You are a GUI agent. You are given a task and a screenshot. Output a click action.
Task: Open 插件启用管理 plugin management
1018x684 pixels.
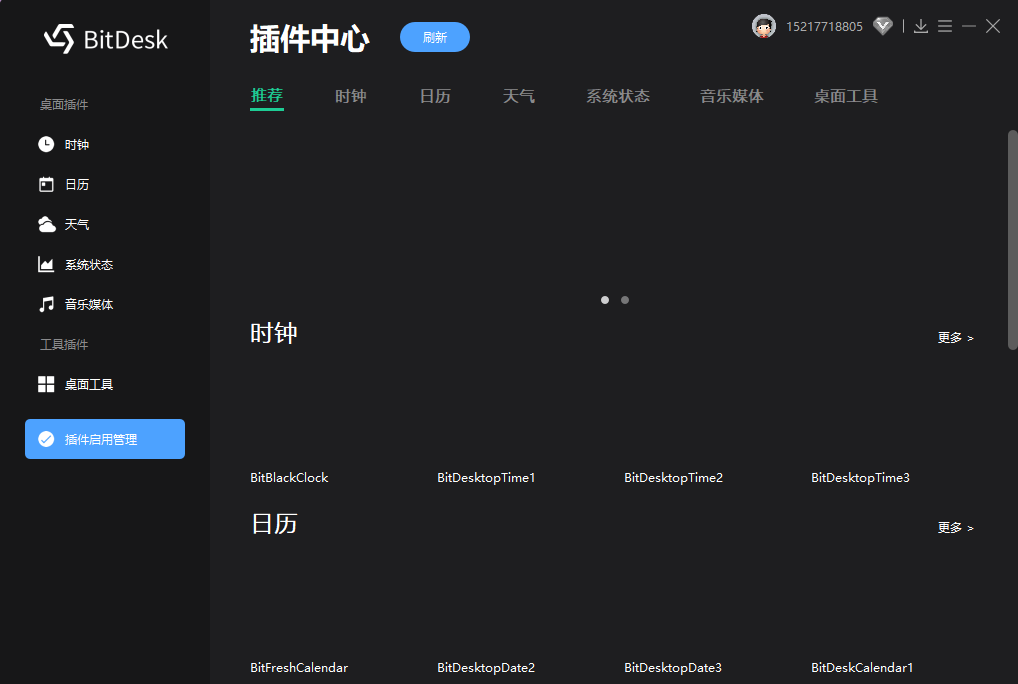click(x=105, y=439)
